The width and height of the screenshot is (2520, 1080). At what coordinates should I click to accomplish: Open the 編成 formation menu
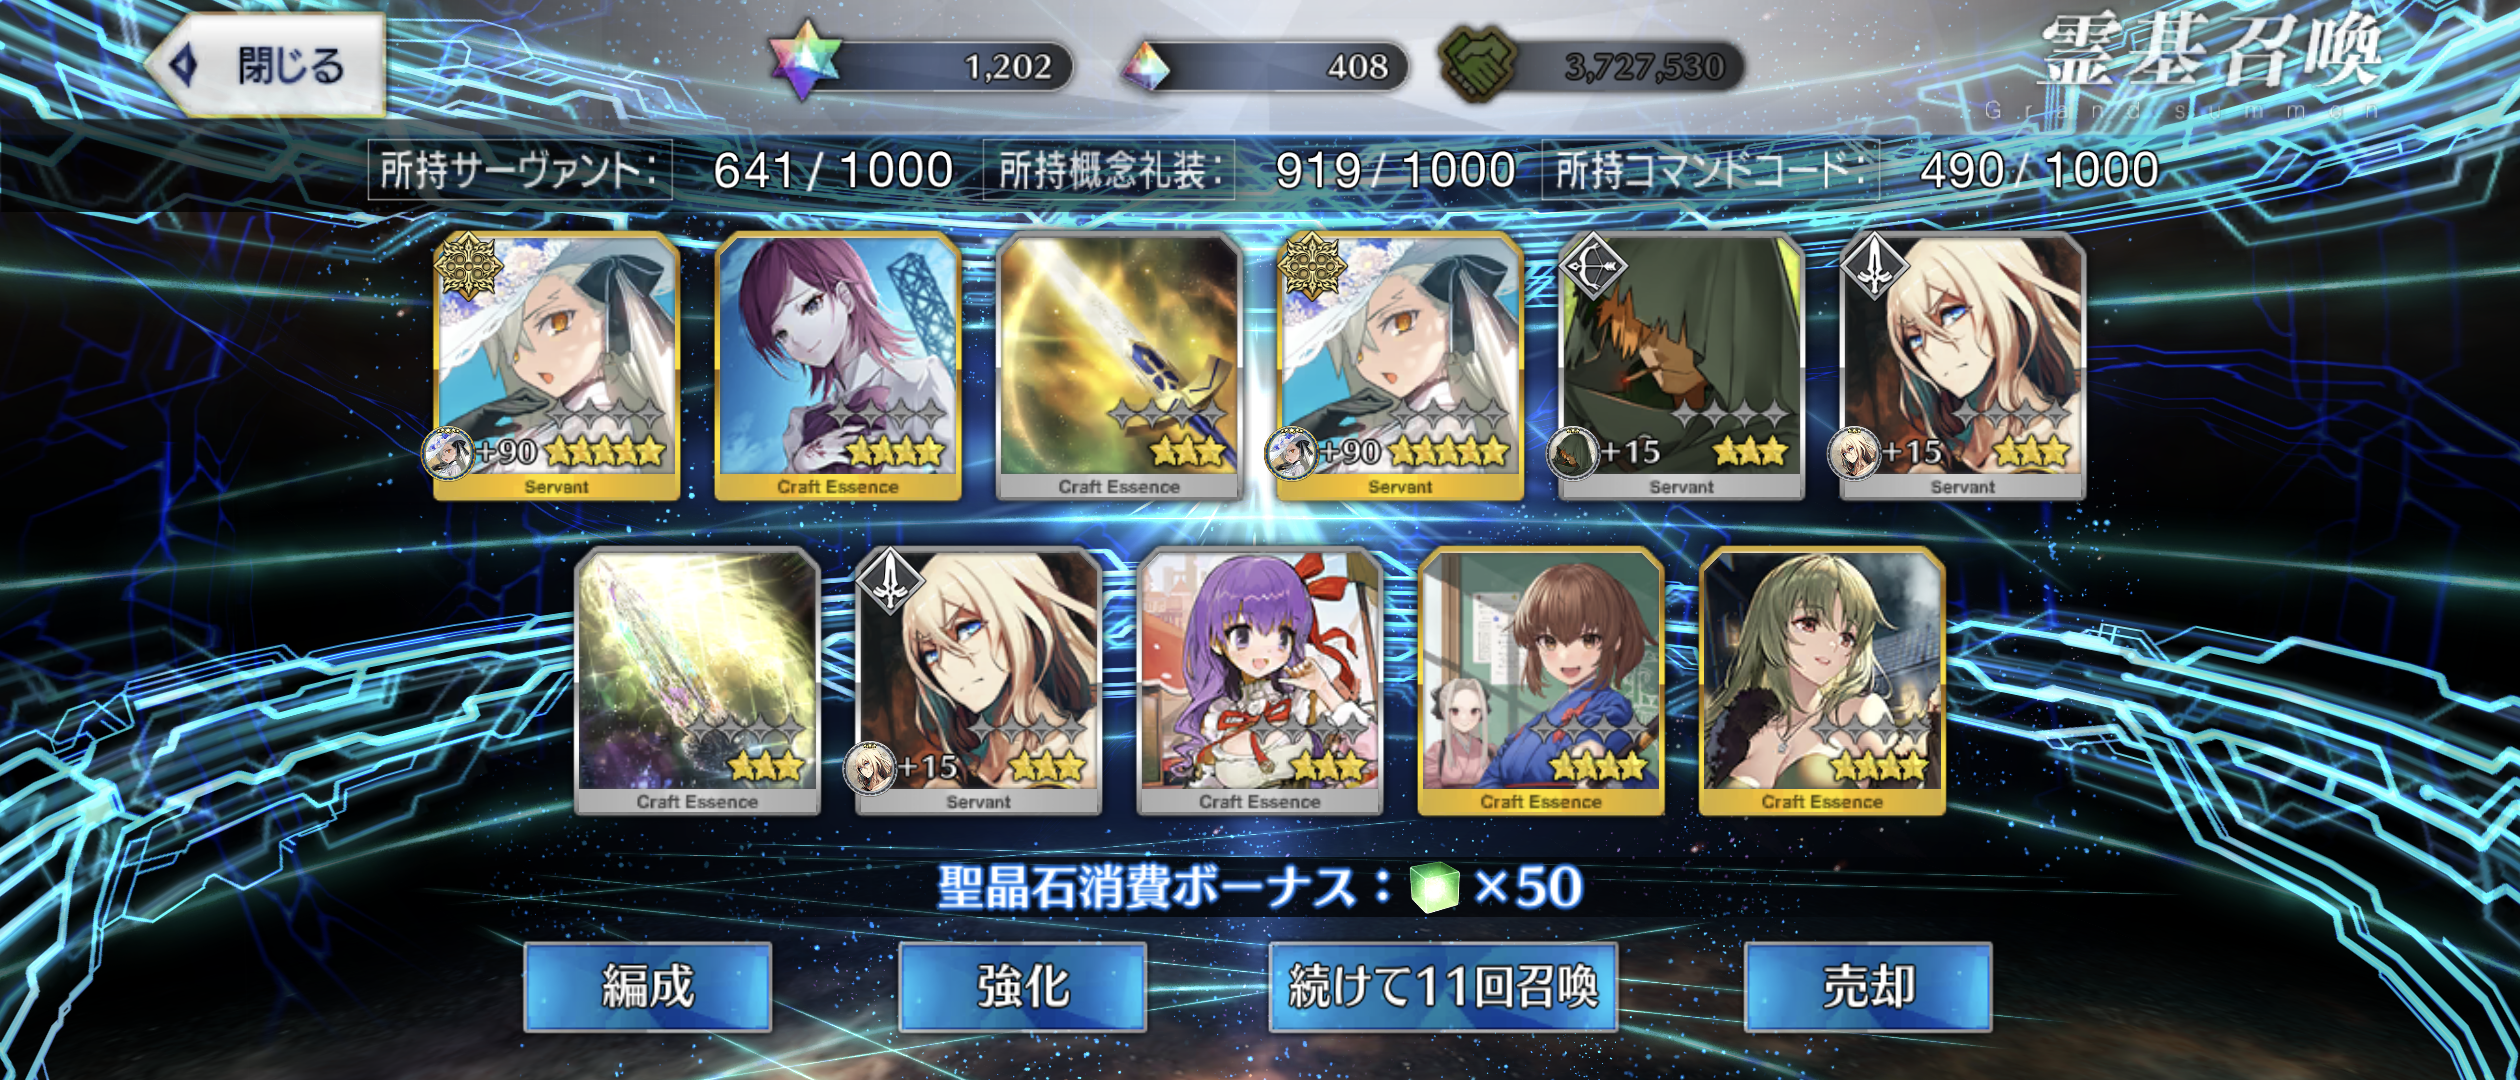(x=648, y=987)
